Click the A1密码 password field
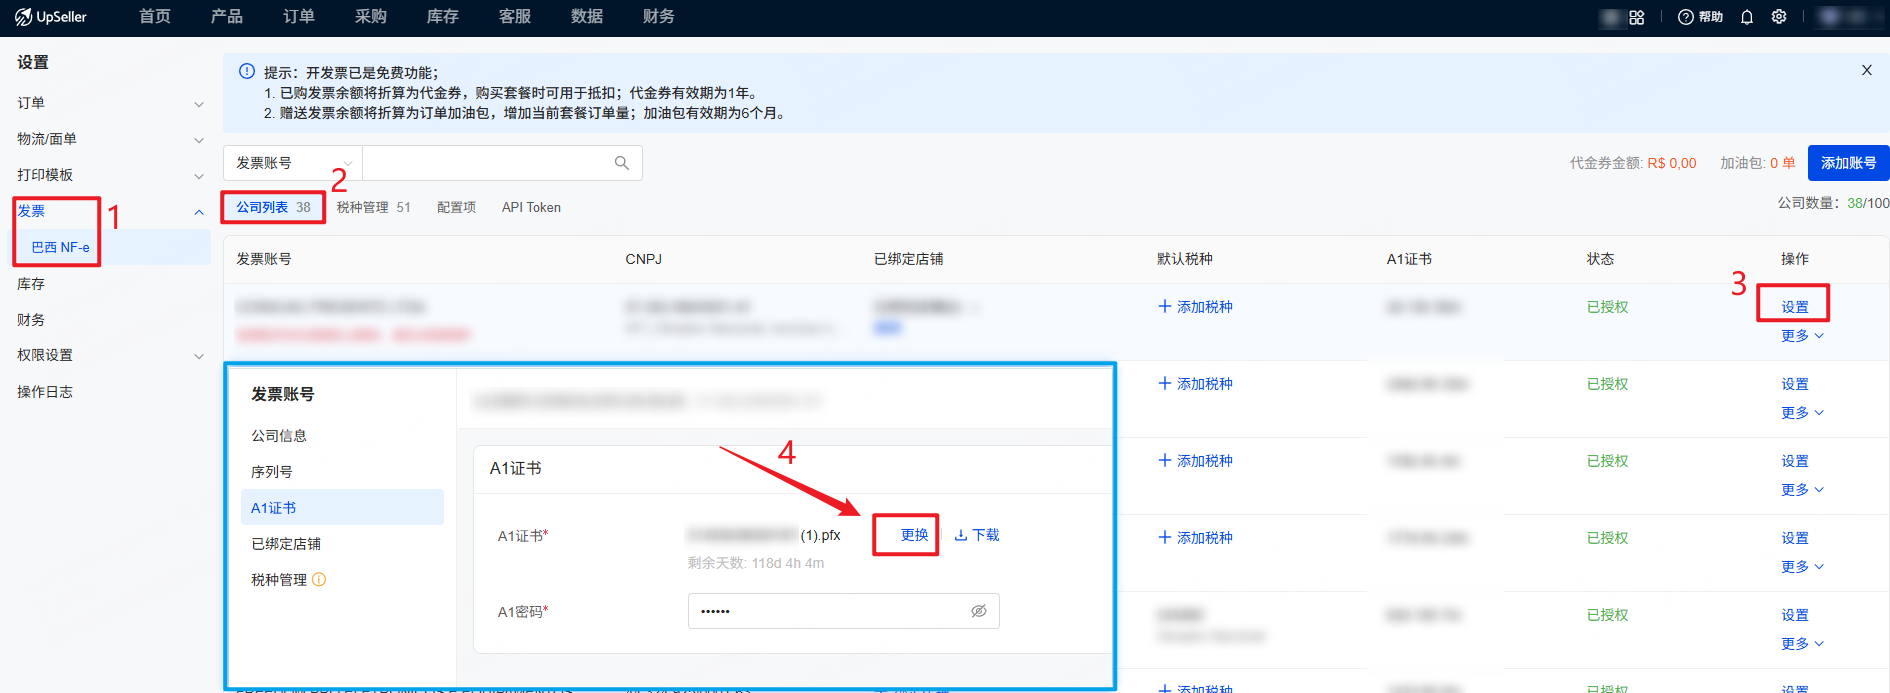Image resolution: width=1890 pixels, height=693 pixels. click(x=825, y=611)
